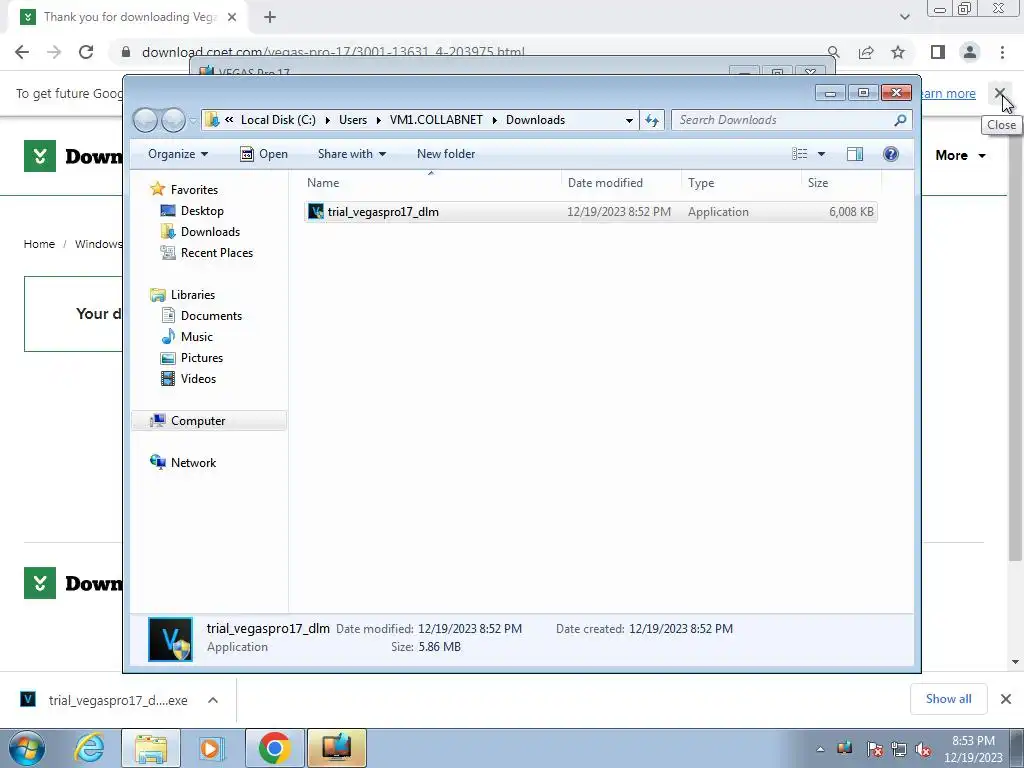Open Videos library
The width and height of the screenshot is (1024, 768).
(198, 379)
